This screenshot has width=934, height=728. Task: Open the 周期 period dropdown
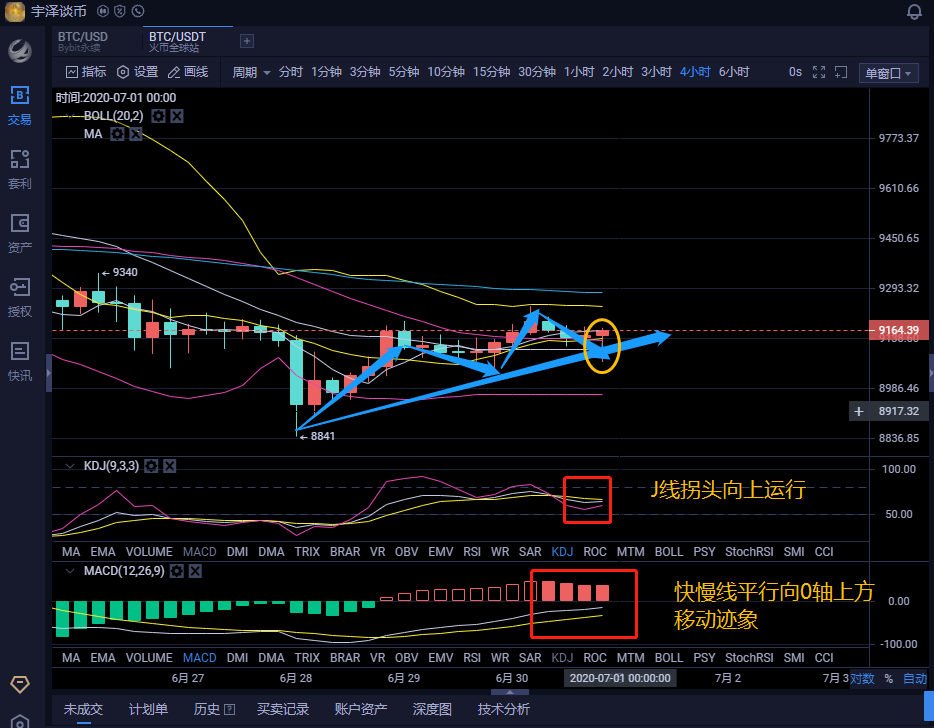coord(248,71)
